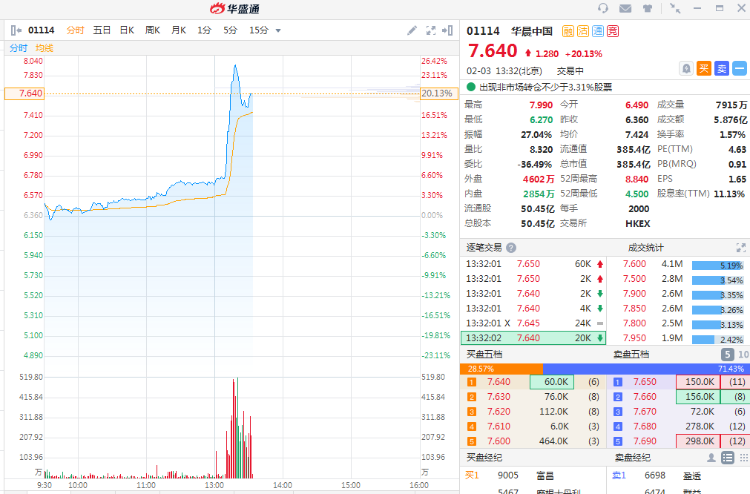Viewport: 750px width, 494px height.
Task: Click the 融 margin tag icon
Action: pos(567,31)
